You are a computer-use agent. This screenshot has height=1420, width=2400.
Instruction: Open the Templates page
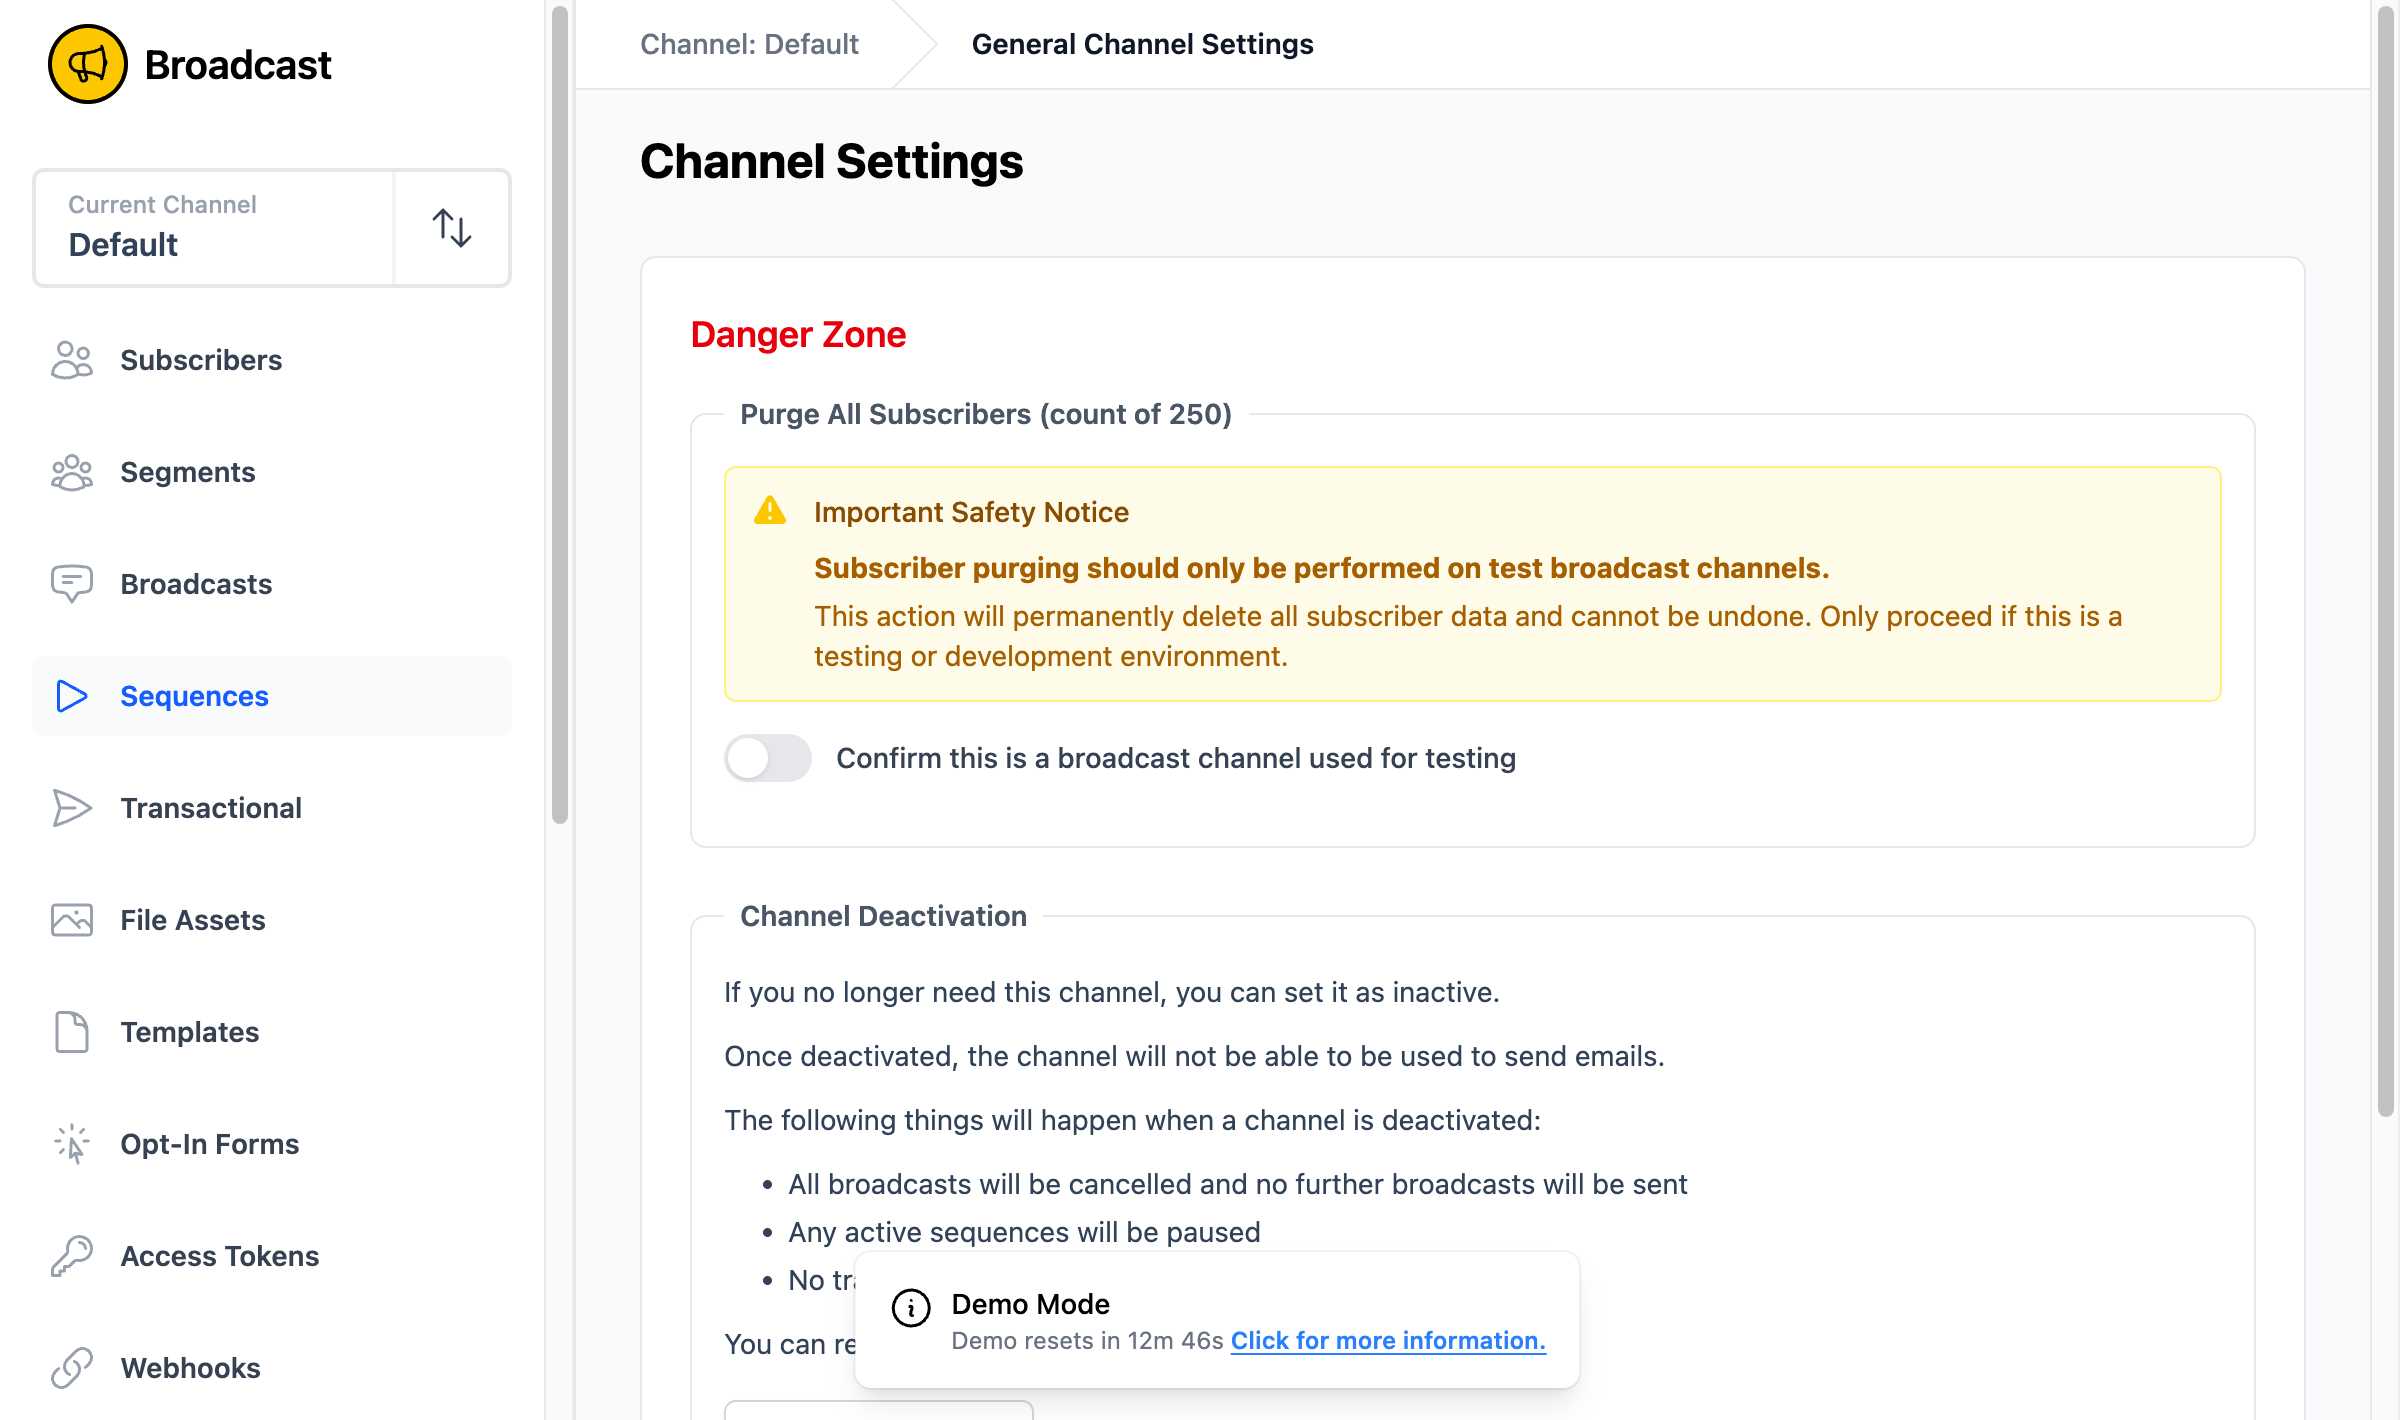272,1032
